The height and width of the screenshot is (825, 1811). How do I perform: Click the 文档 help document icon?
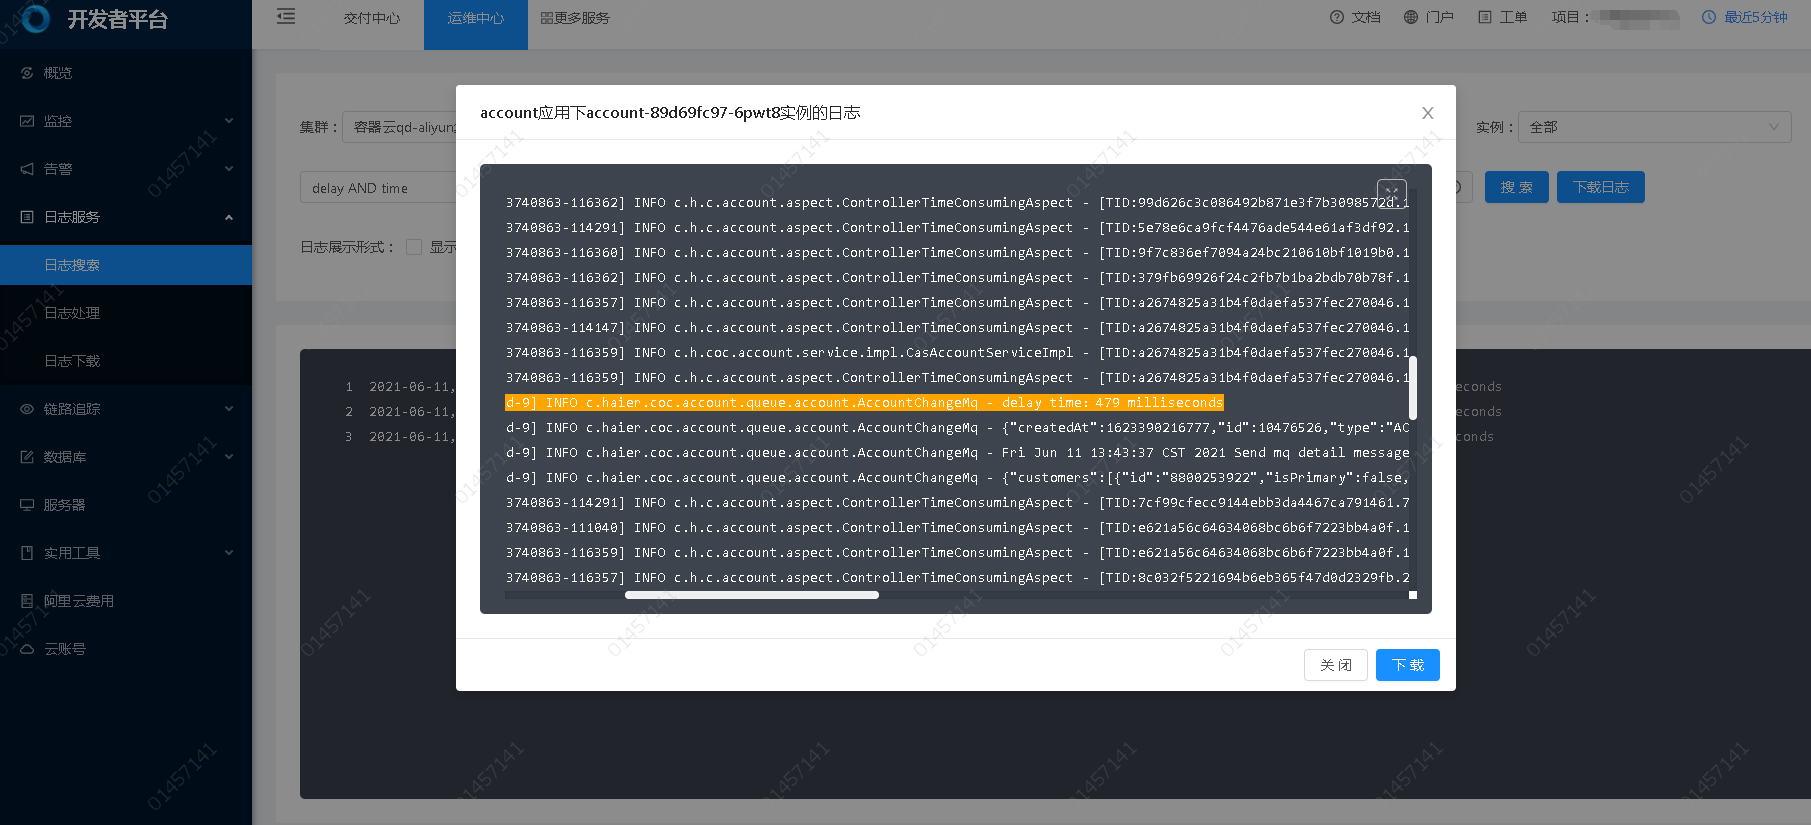pos(1337,17)
